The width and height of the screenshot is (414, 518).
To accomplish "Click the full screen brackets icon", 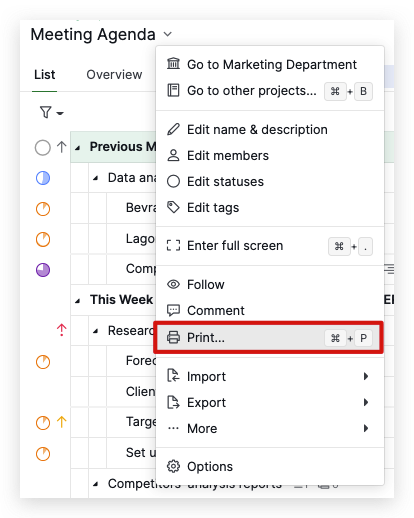I will (173, 246).
